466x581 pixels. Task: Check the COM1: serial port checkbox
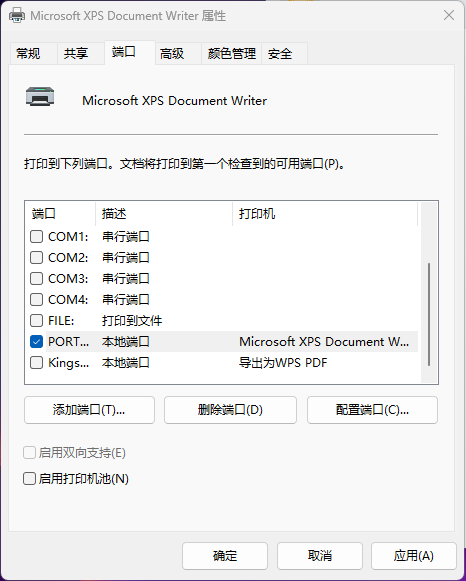(x=36, y=236)
